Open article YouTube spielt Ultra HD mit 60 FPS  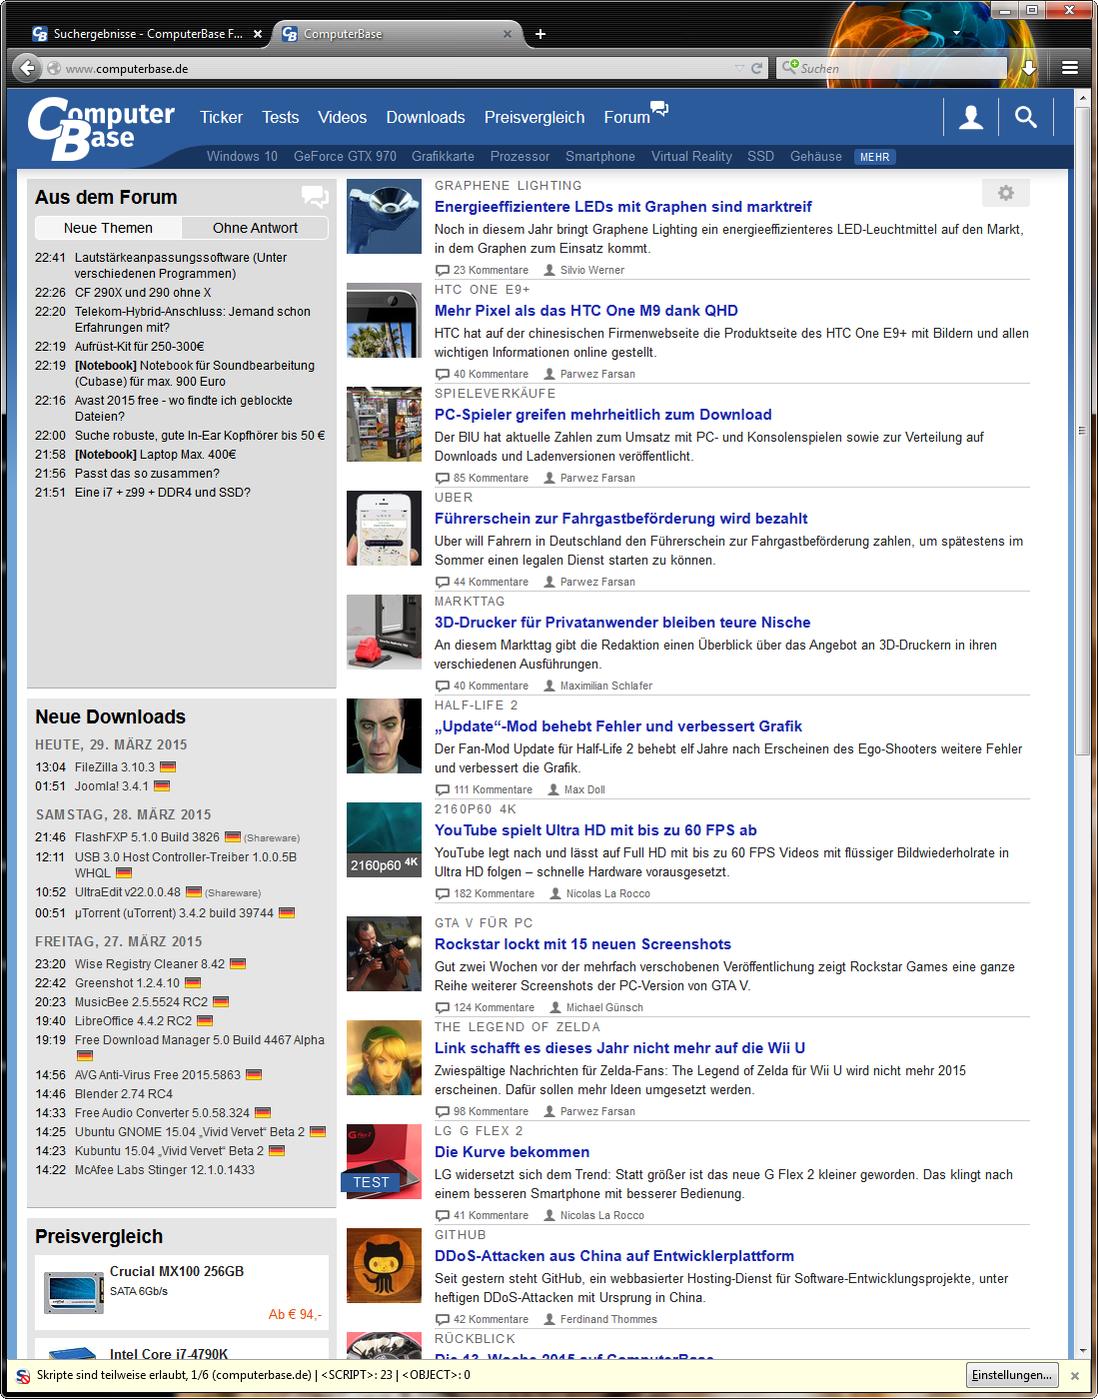(x=595, y=830)
